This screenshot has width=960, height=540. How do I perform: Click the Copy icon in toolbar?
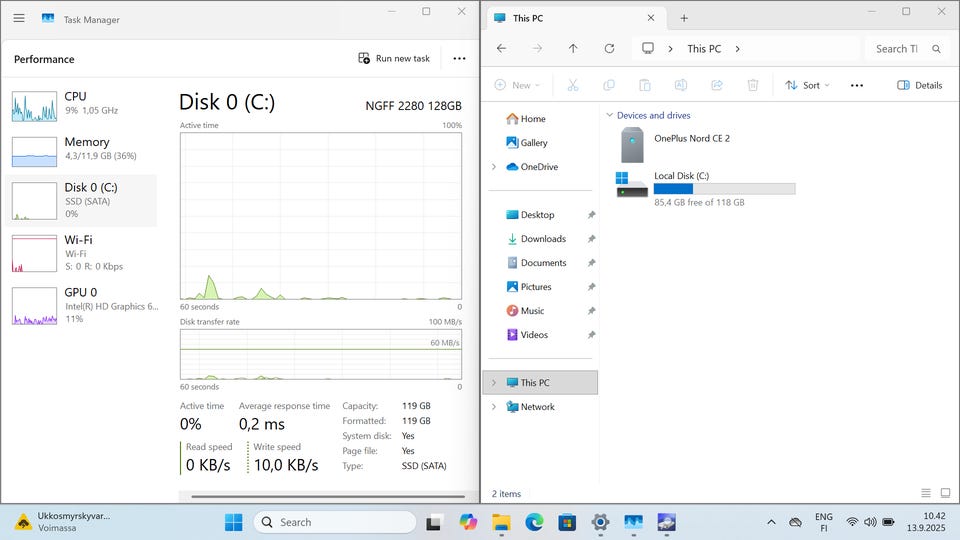609,85
